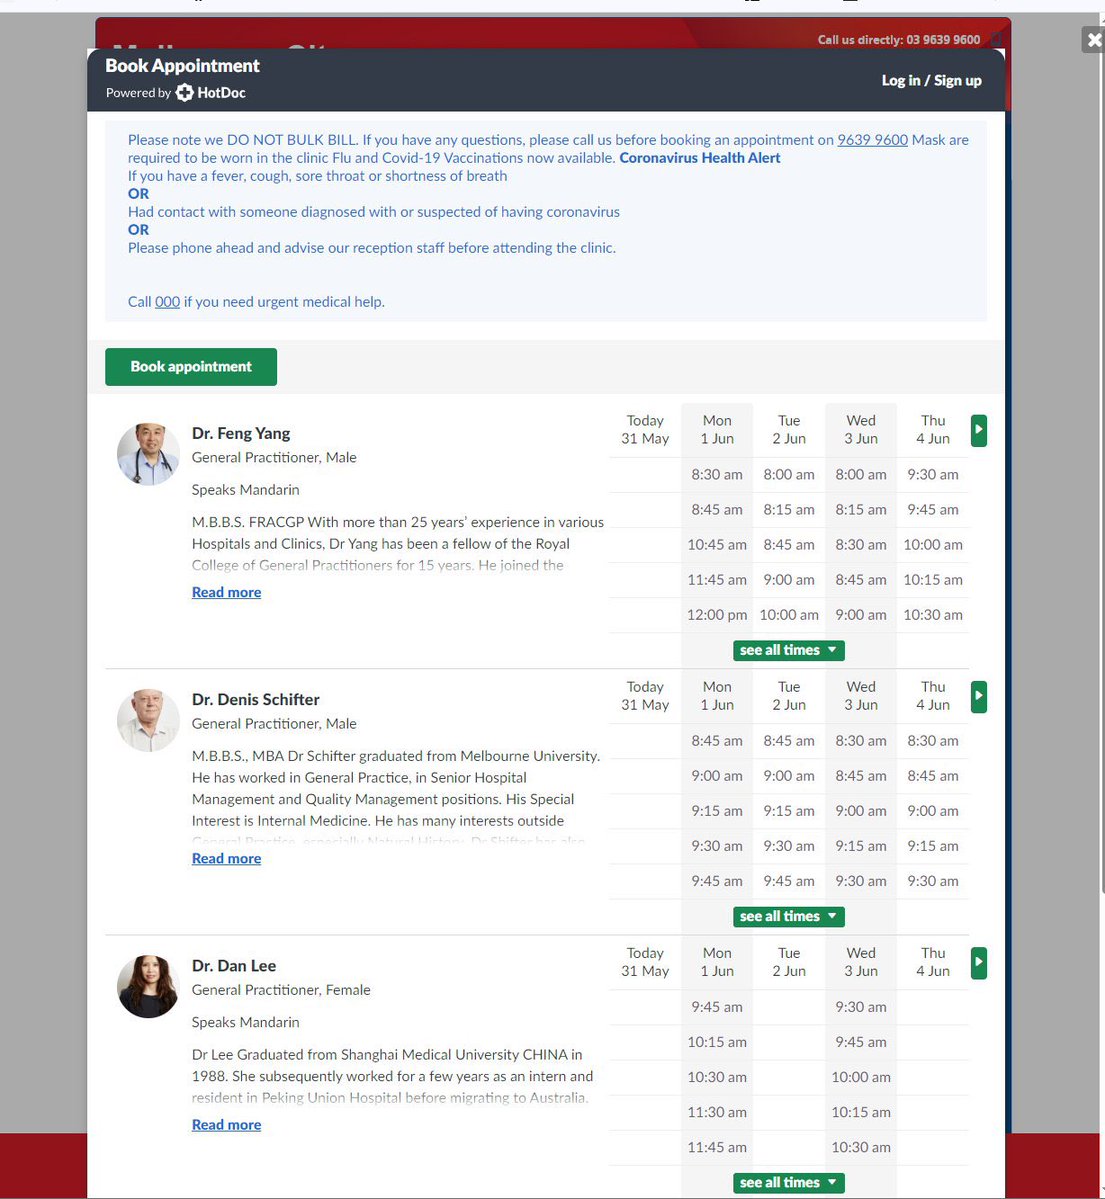This screenshot has width=1105, height=1199.
Task: Read more about Dr. Denis Schifter
Action: click(x=226, y=858)
